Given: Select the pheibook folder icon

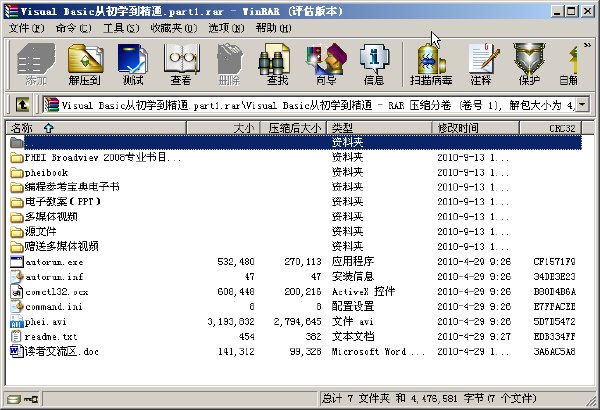Looking at the screenshot, I should click(x=17, y=172).
